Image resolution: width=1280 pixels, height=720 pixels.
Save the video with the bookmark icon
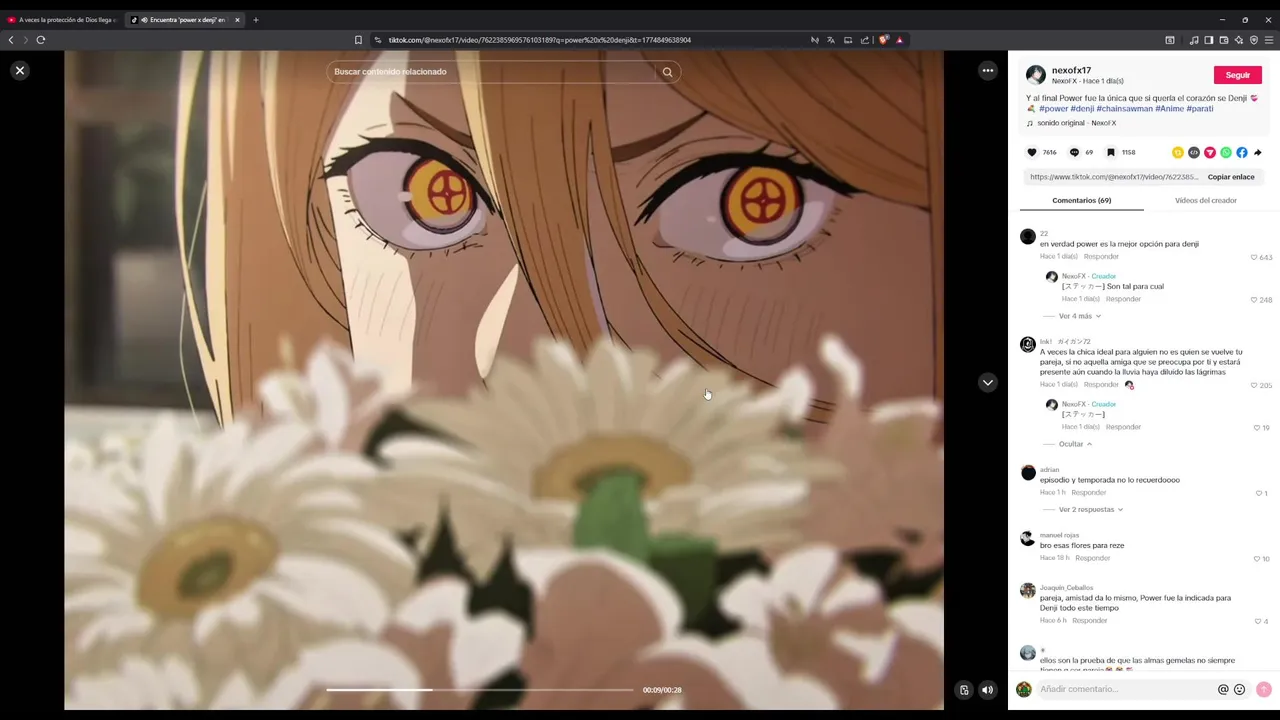coord(1111,152)
